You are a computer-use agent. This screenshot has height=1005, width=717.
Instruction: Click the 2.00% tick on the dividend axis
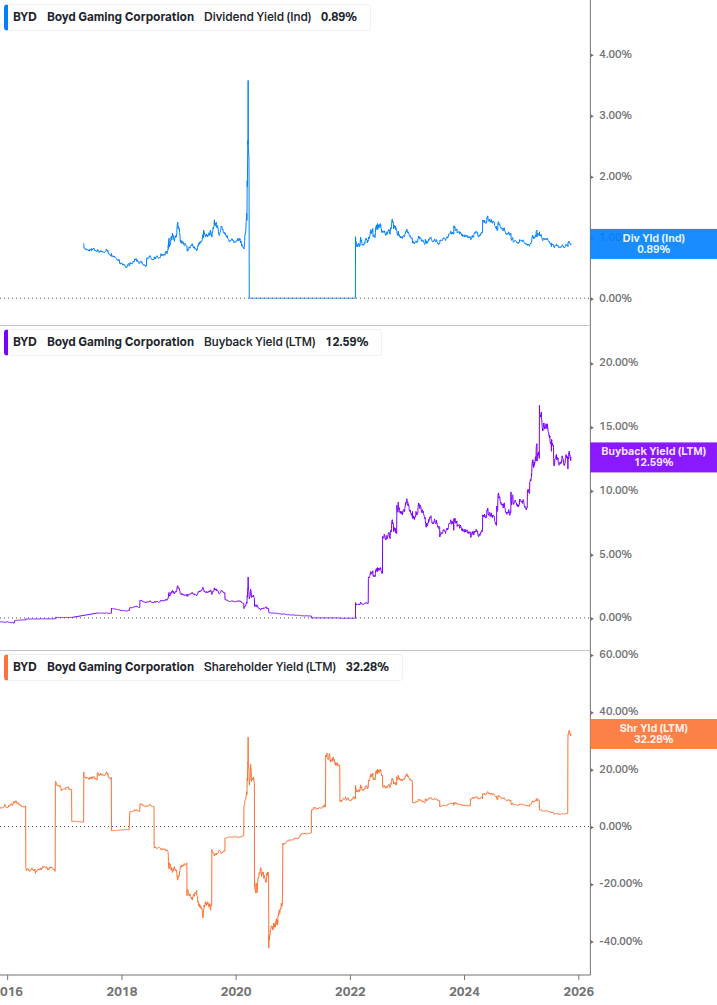click(615, 176)
